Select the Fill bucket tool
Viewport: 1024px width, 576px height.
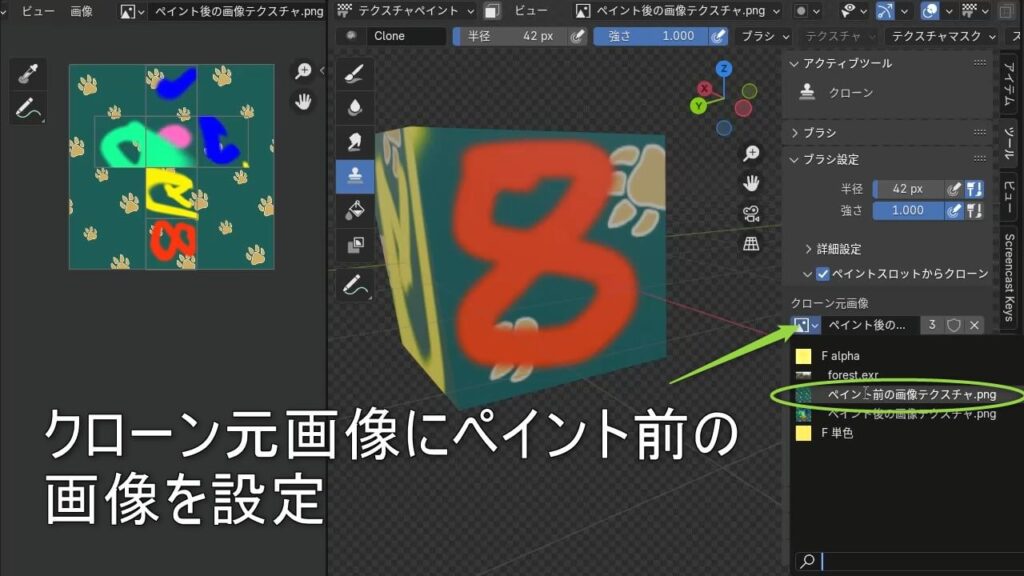(x=355, y=210)
